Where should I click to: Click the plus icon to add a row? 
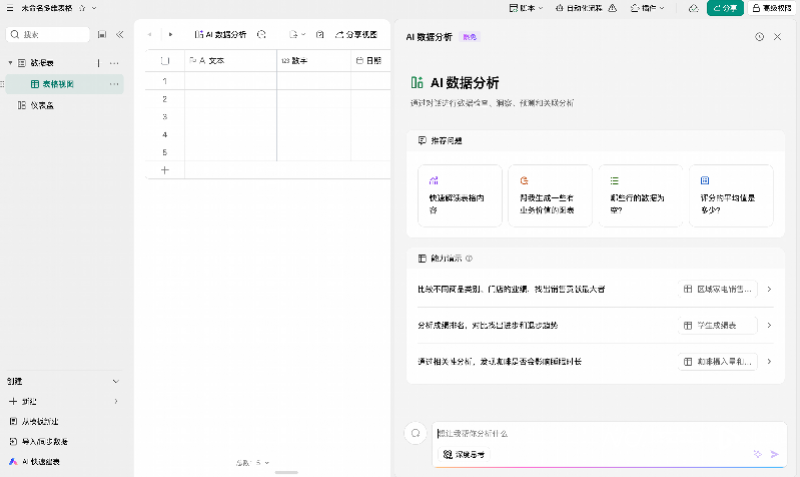(x=165, y=170)
